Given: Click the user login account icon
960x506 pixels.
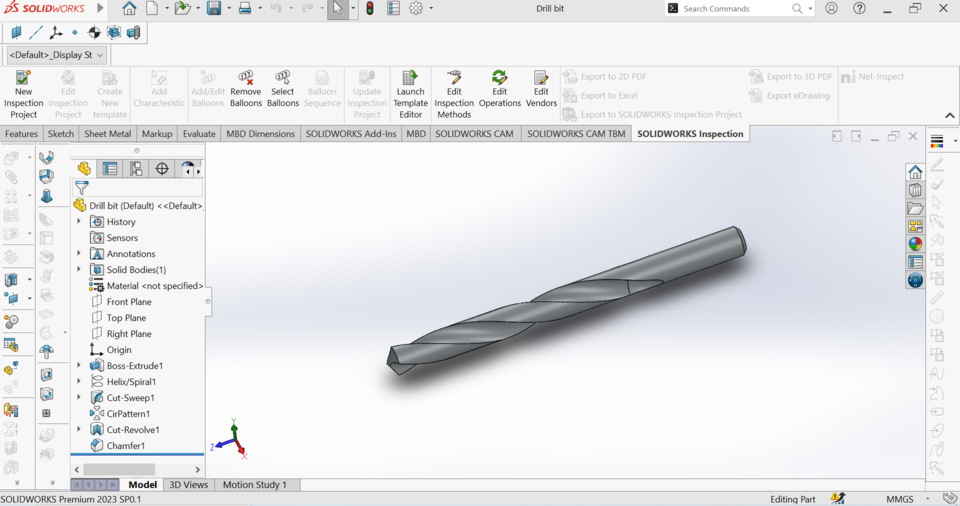Looking at the screenshot, I should pos(831,9).
